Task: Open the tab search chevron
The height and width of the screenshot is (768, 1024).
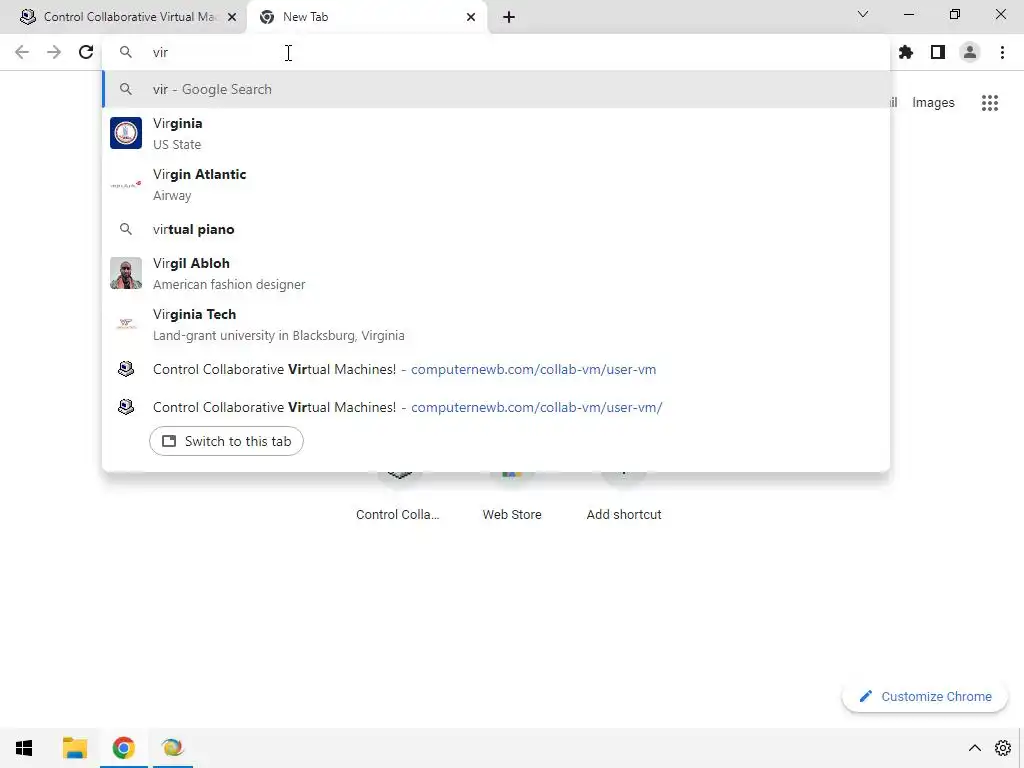Action: pos(863,14)
